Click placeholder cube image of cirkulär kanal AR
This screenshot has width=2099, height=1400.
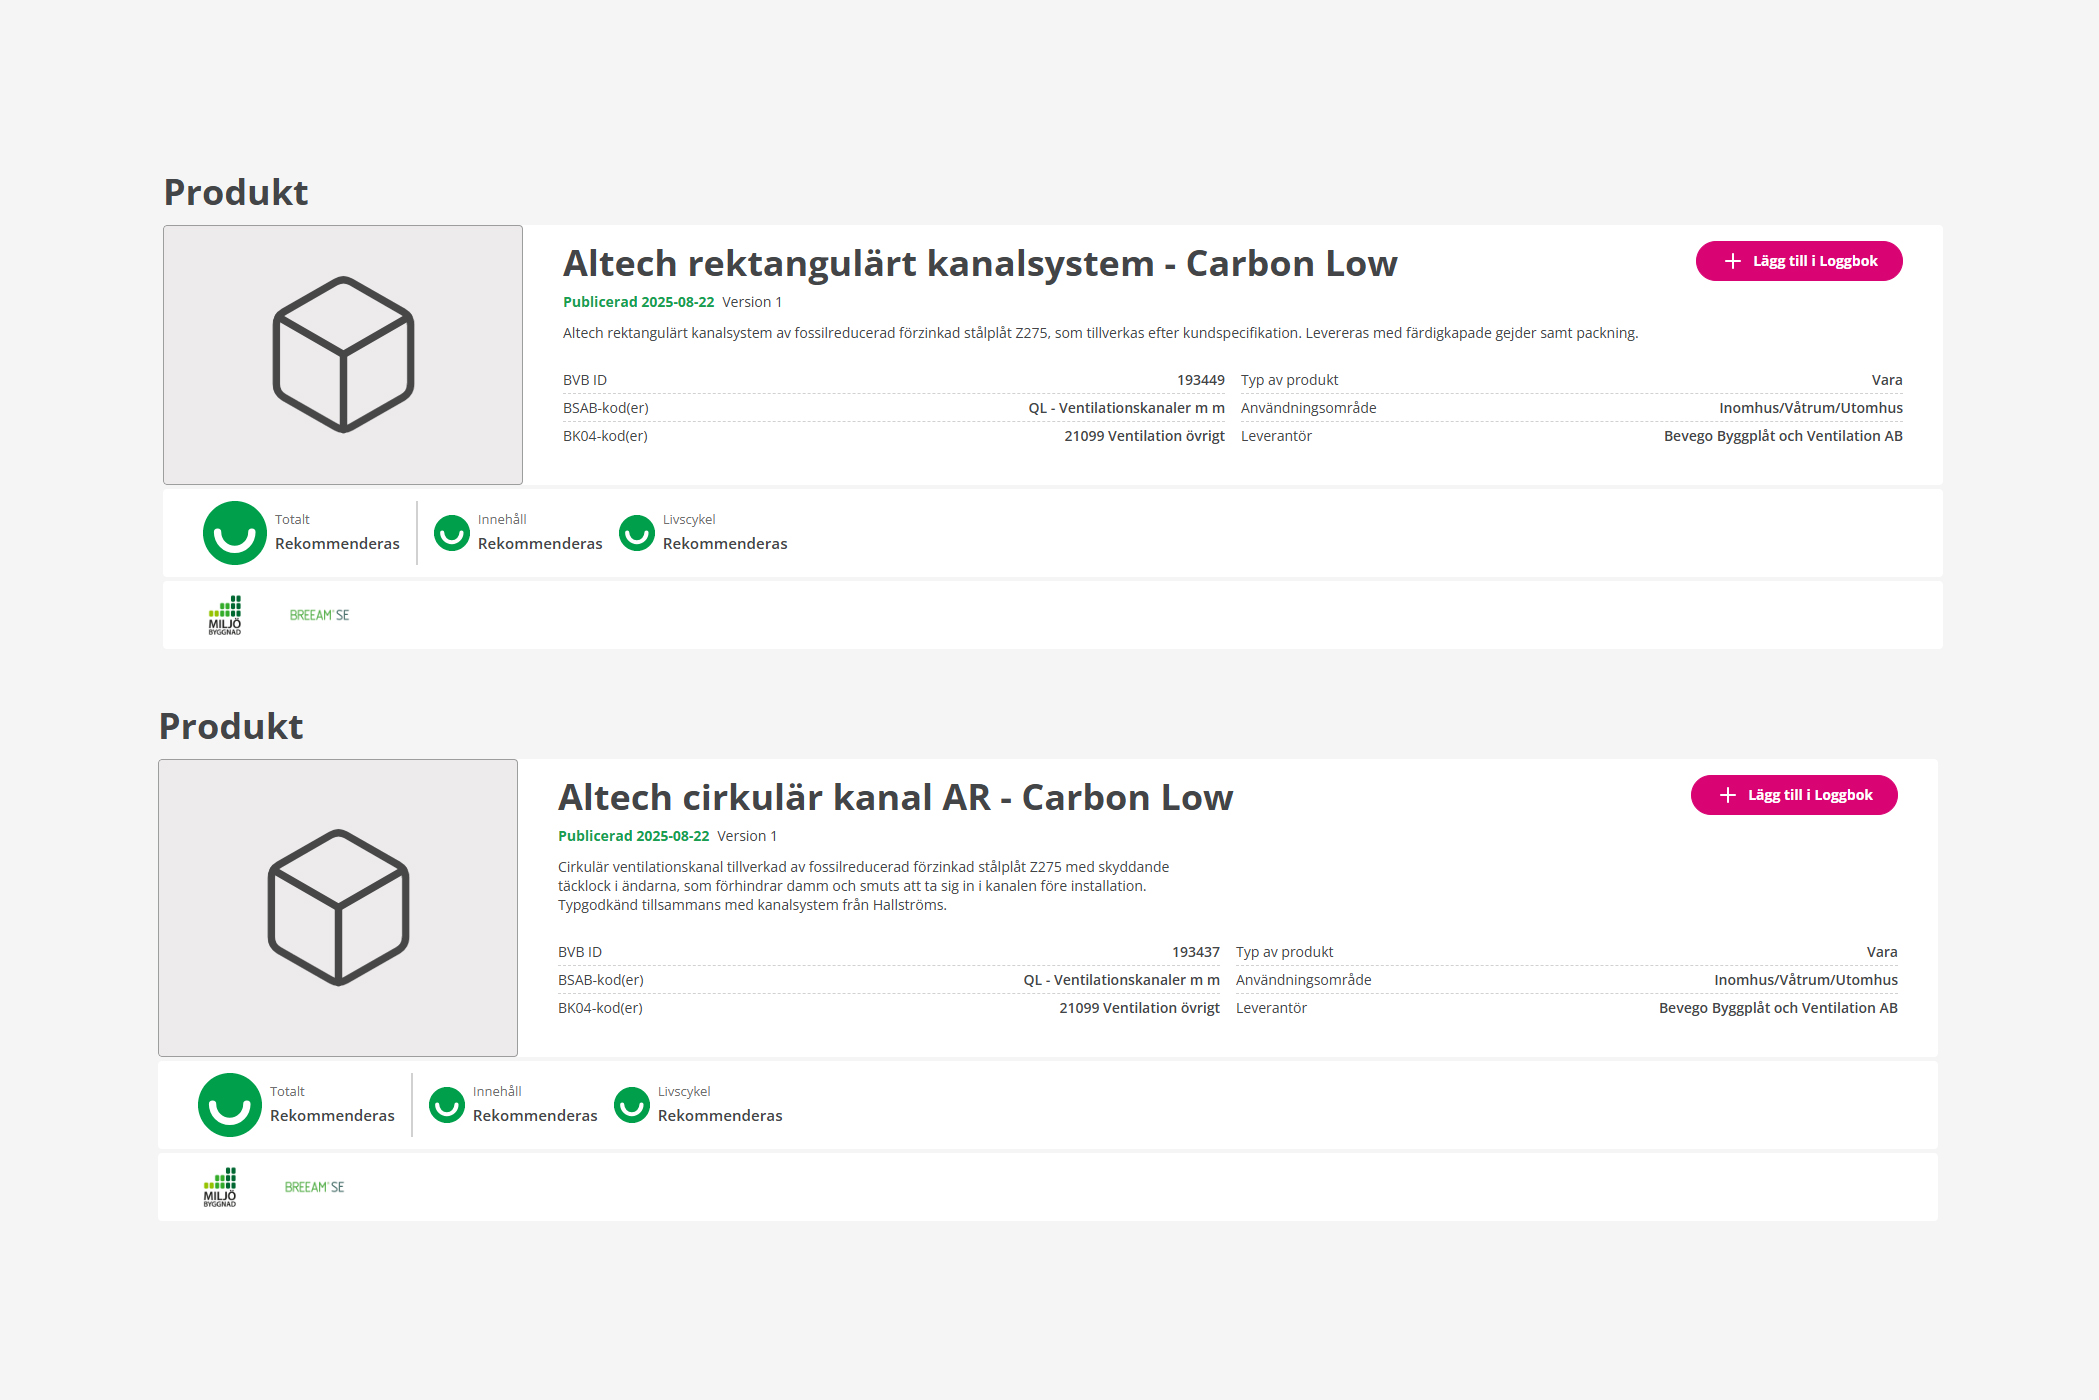(x=338, y=908)
